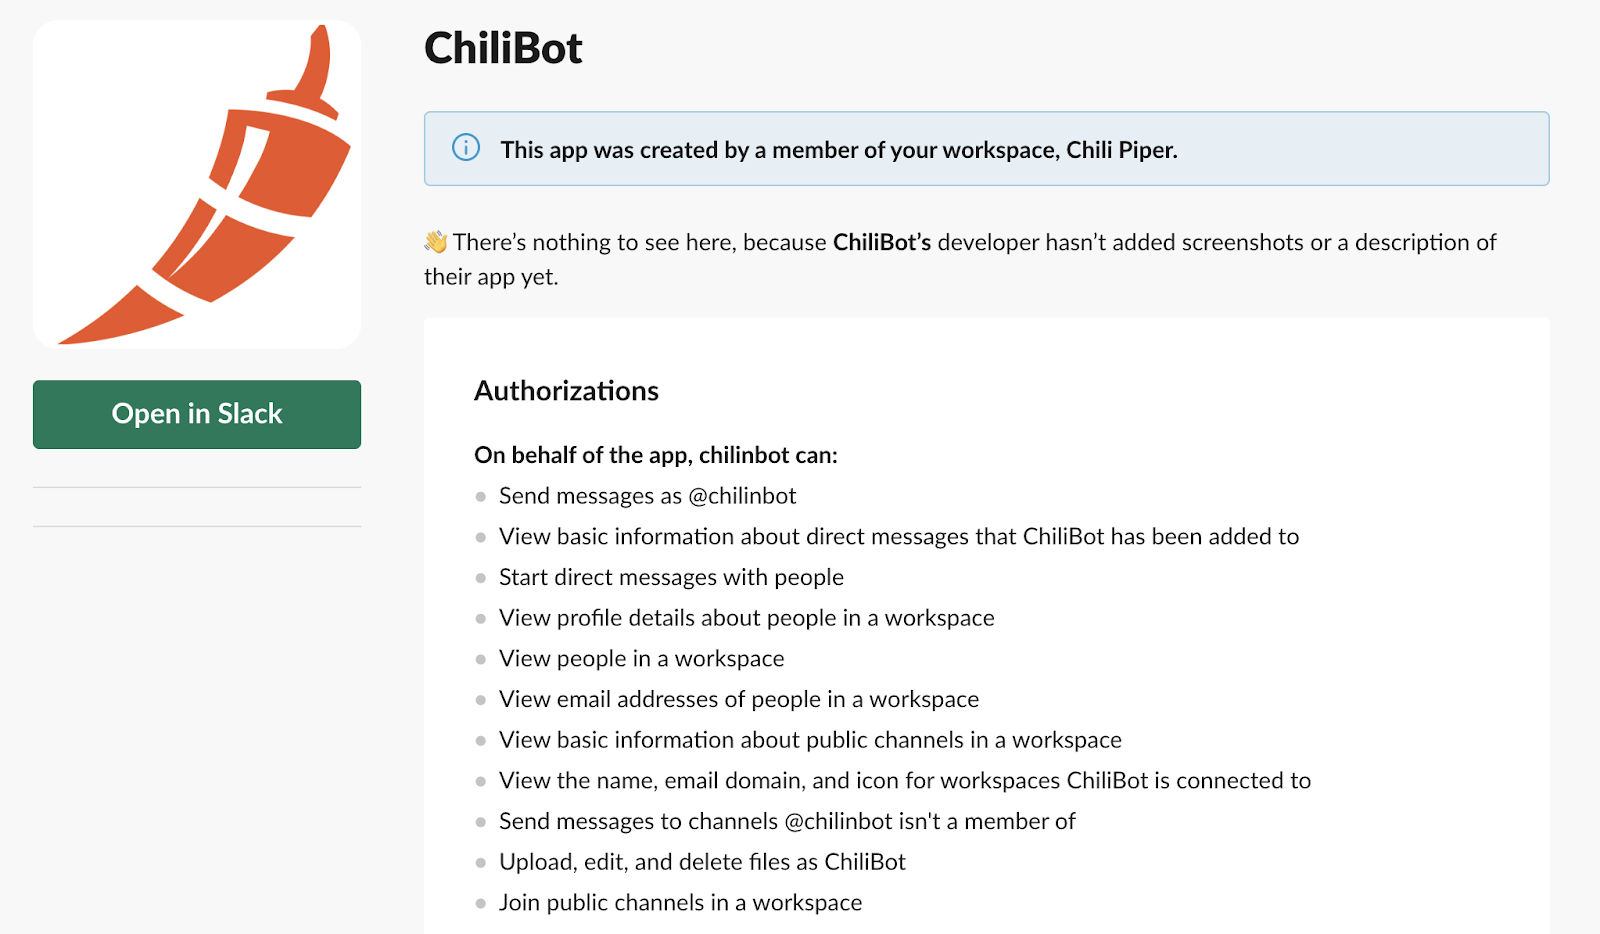The image size is (1600, 934).
Task: Click bullet next to "Send messages as @chilinbot"
Action: (x=481, y=497)
